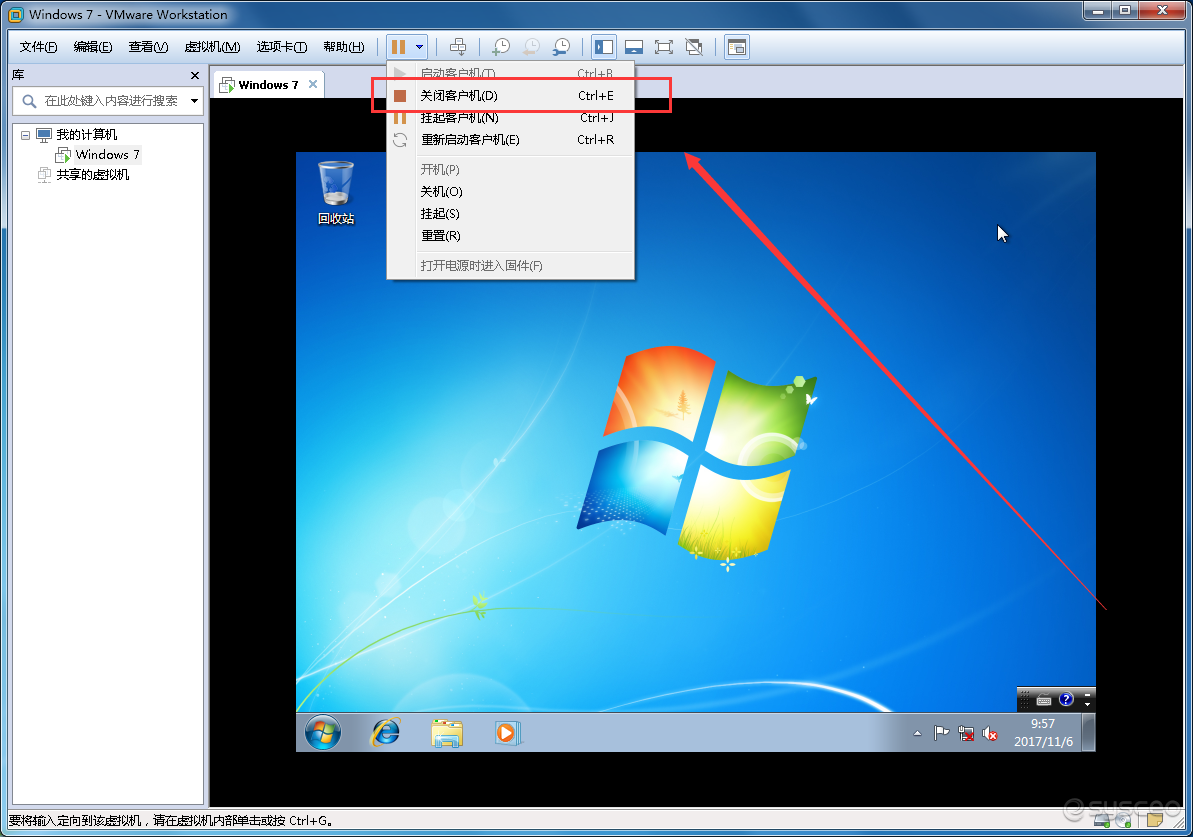Minimize the language bar
The width and height of the screenshot is (1193, 837).
point(1087,694)
